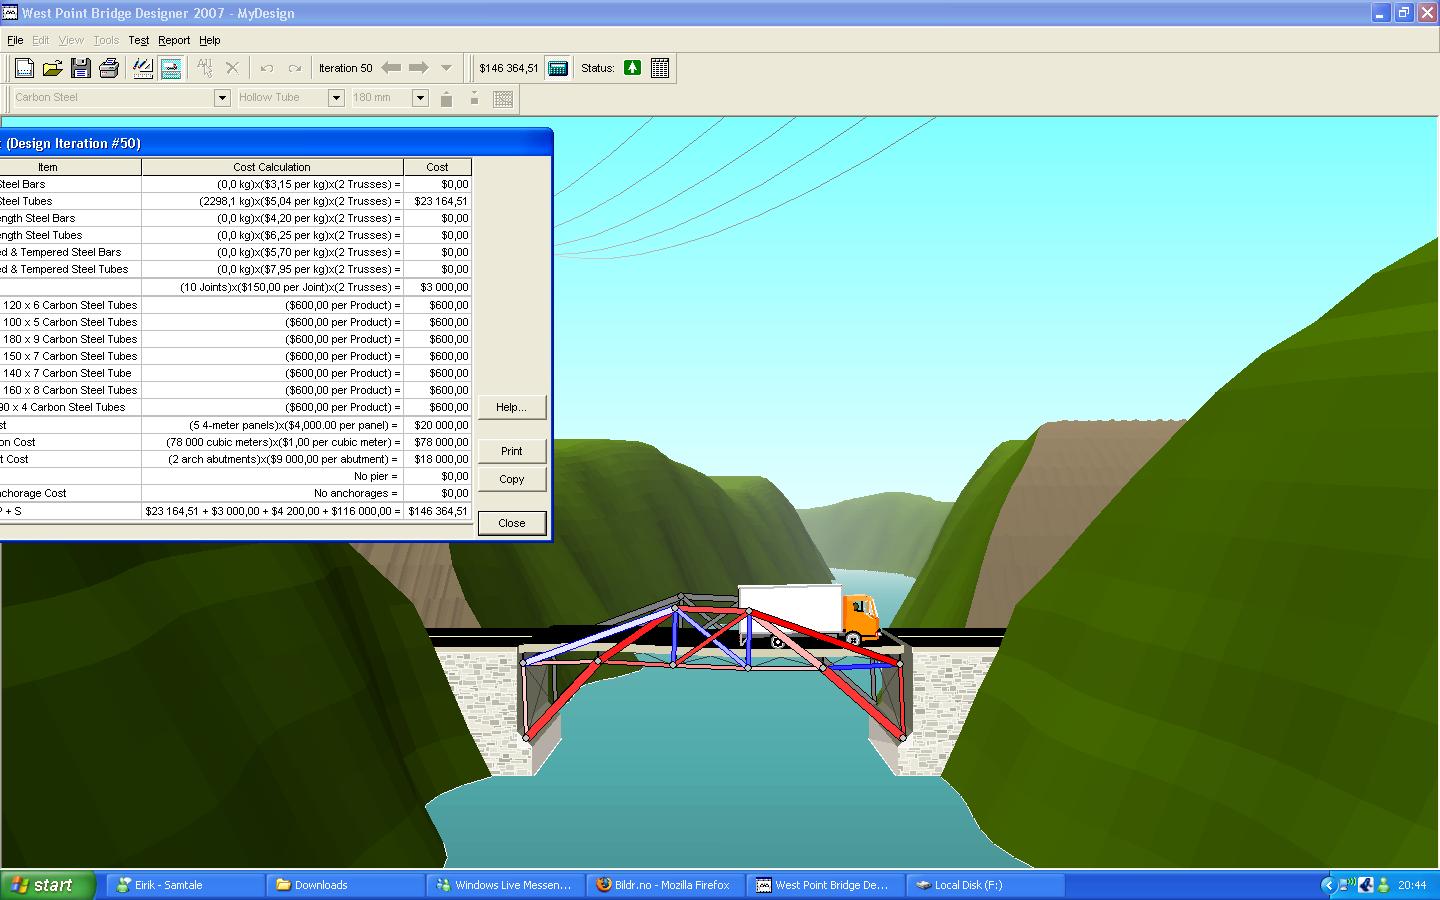Viewport: 1440px width, 900px height.
Task: Click the Select All tool icon
Action: [205, 68]
